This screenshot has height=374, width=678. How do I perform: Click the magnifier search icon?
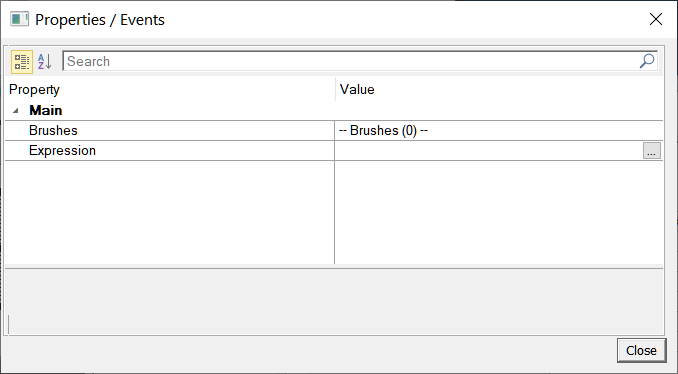[x=647, y=61]
